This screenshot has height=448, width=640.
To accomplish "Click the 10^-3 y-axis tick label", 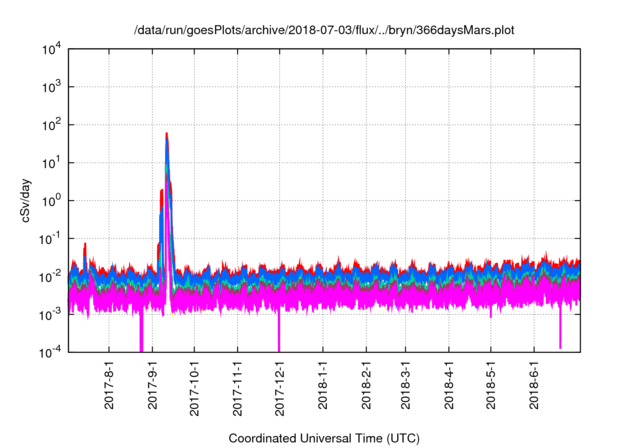I will tap(50, 315).
